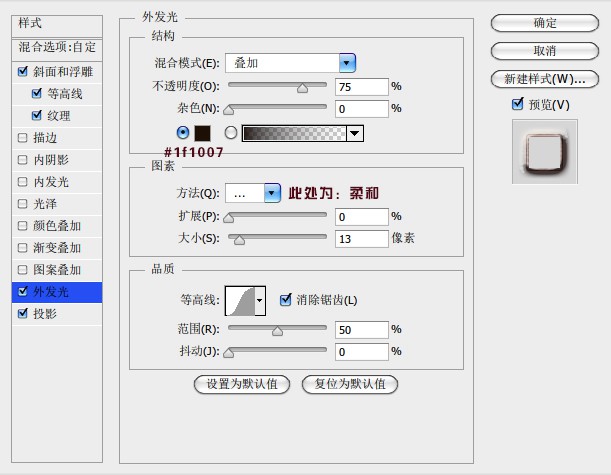Select the 图案叠加 pattern overlay entry
Viewport: 611px width, 475px height.
pyautogui.click(x=57, y=270)
